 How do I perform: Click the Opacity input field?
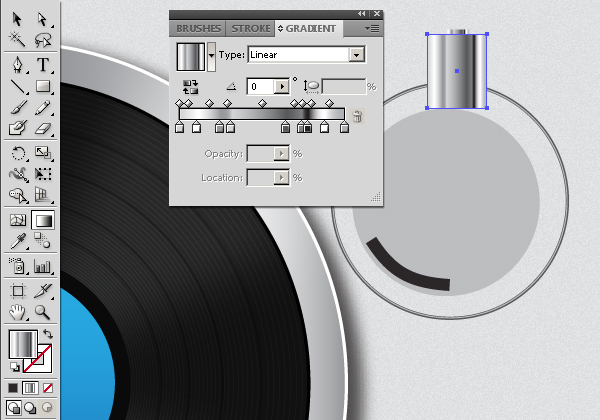click(x=261, y=154)
